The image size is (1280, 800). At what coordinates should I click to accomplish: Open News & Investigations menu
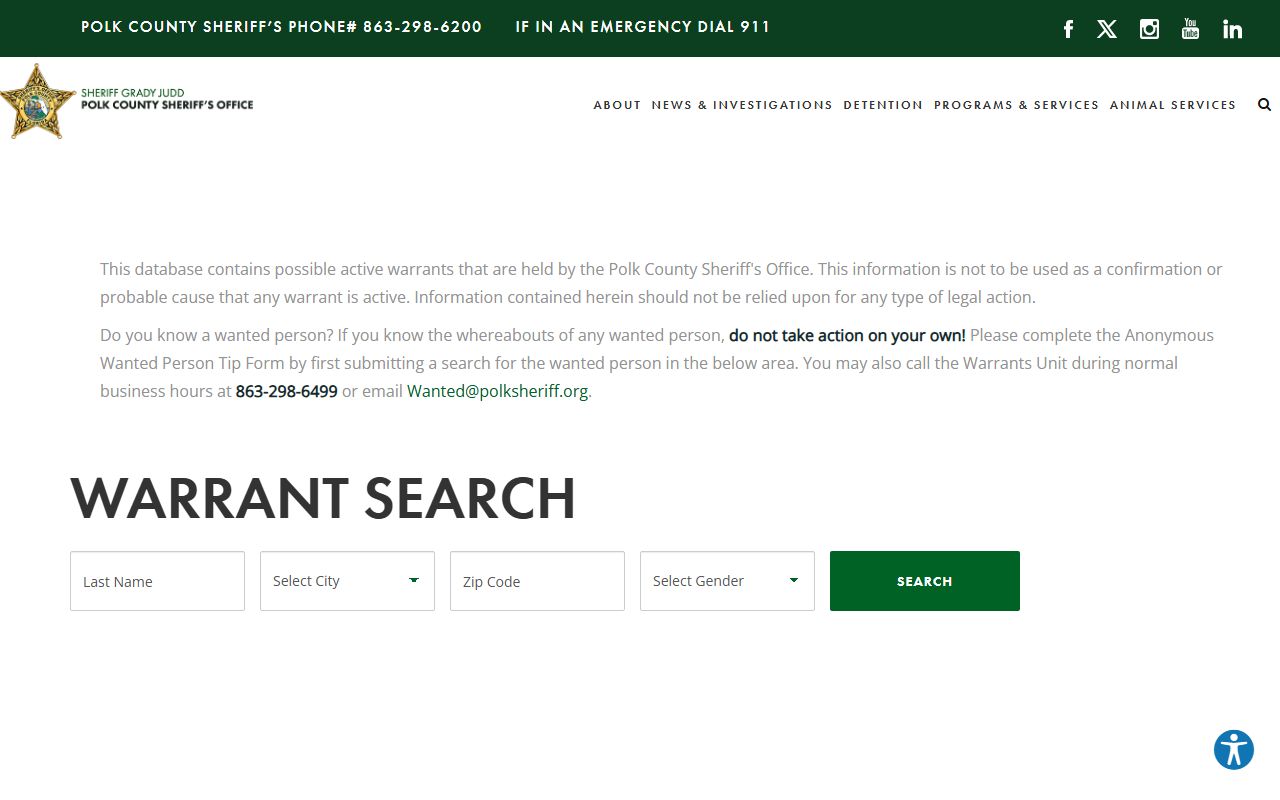point(742,105)
